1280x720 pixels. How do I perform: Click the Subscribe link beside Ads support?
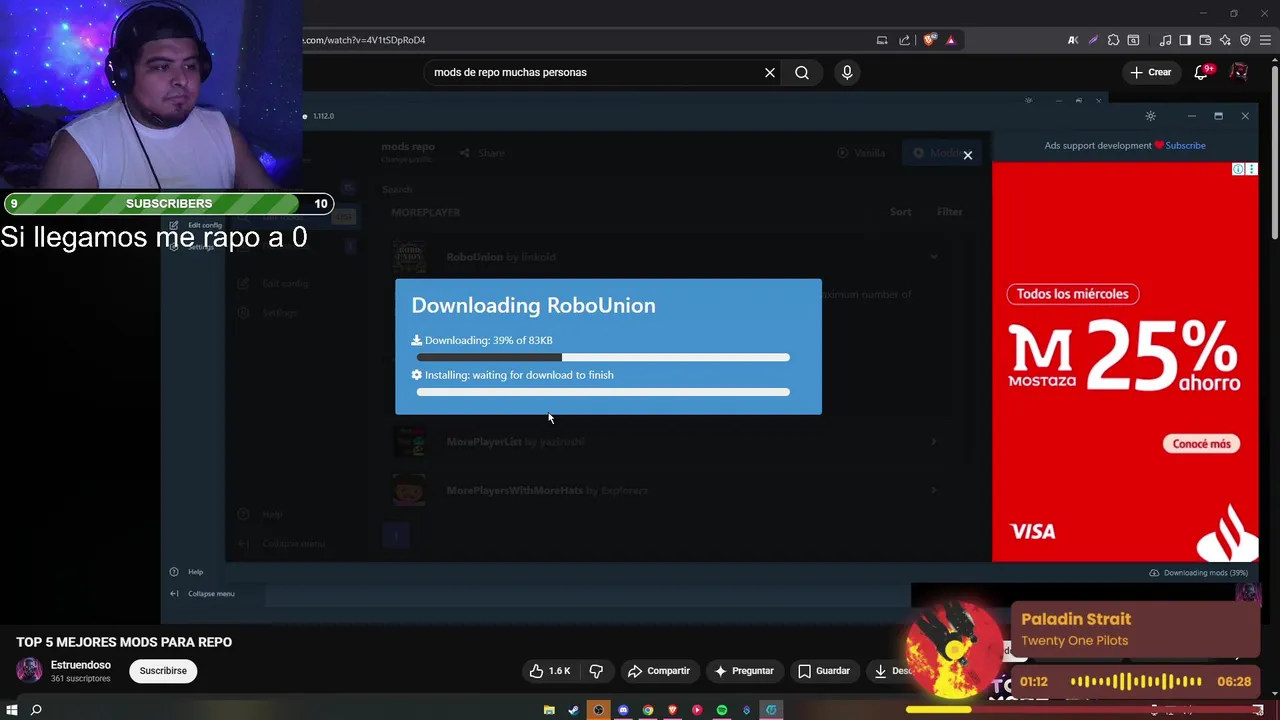[1185, 145]
